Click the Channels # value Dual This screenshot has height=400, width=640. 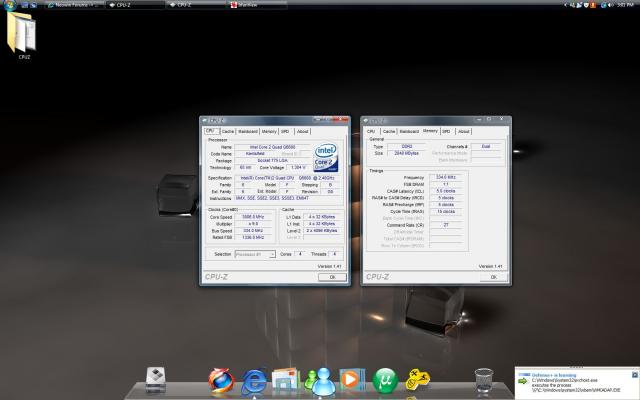pos(486,147)
